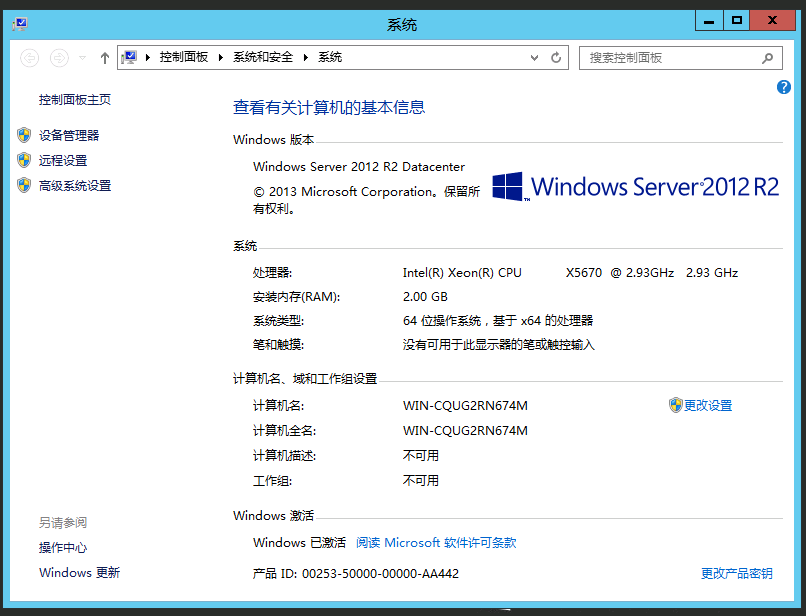The image size is (806, 616).
Task: Expand the arrow before 系统和安全 breadcrumb
Action: pos(221,57)
